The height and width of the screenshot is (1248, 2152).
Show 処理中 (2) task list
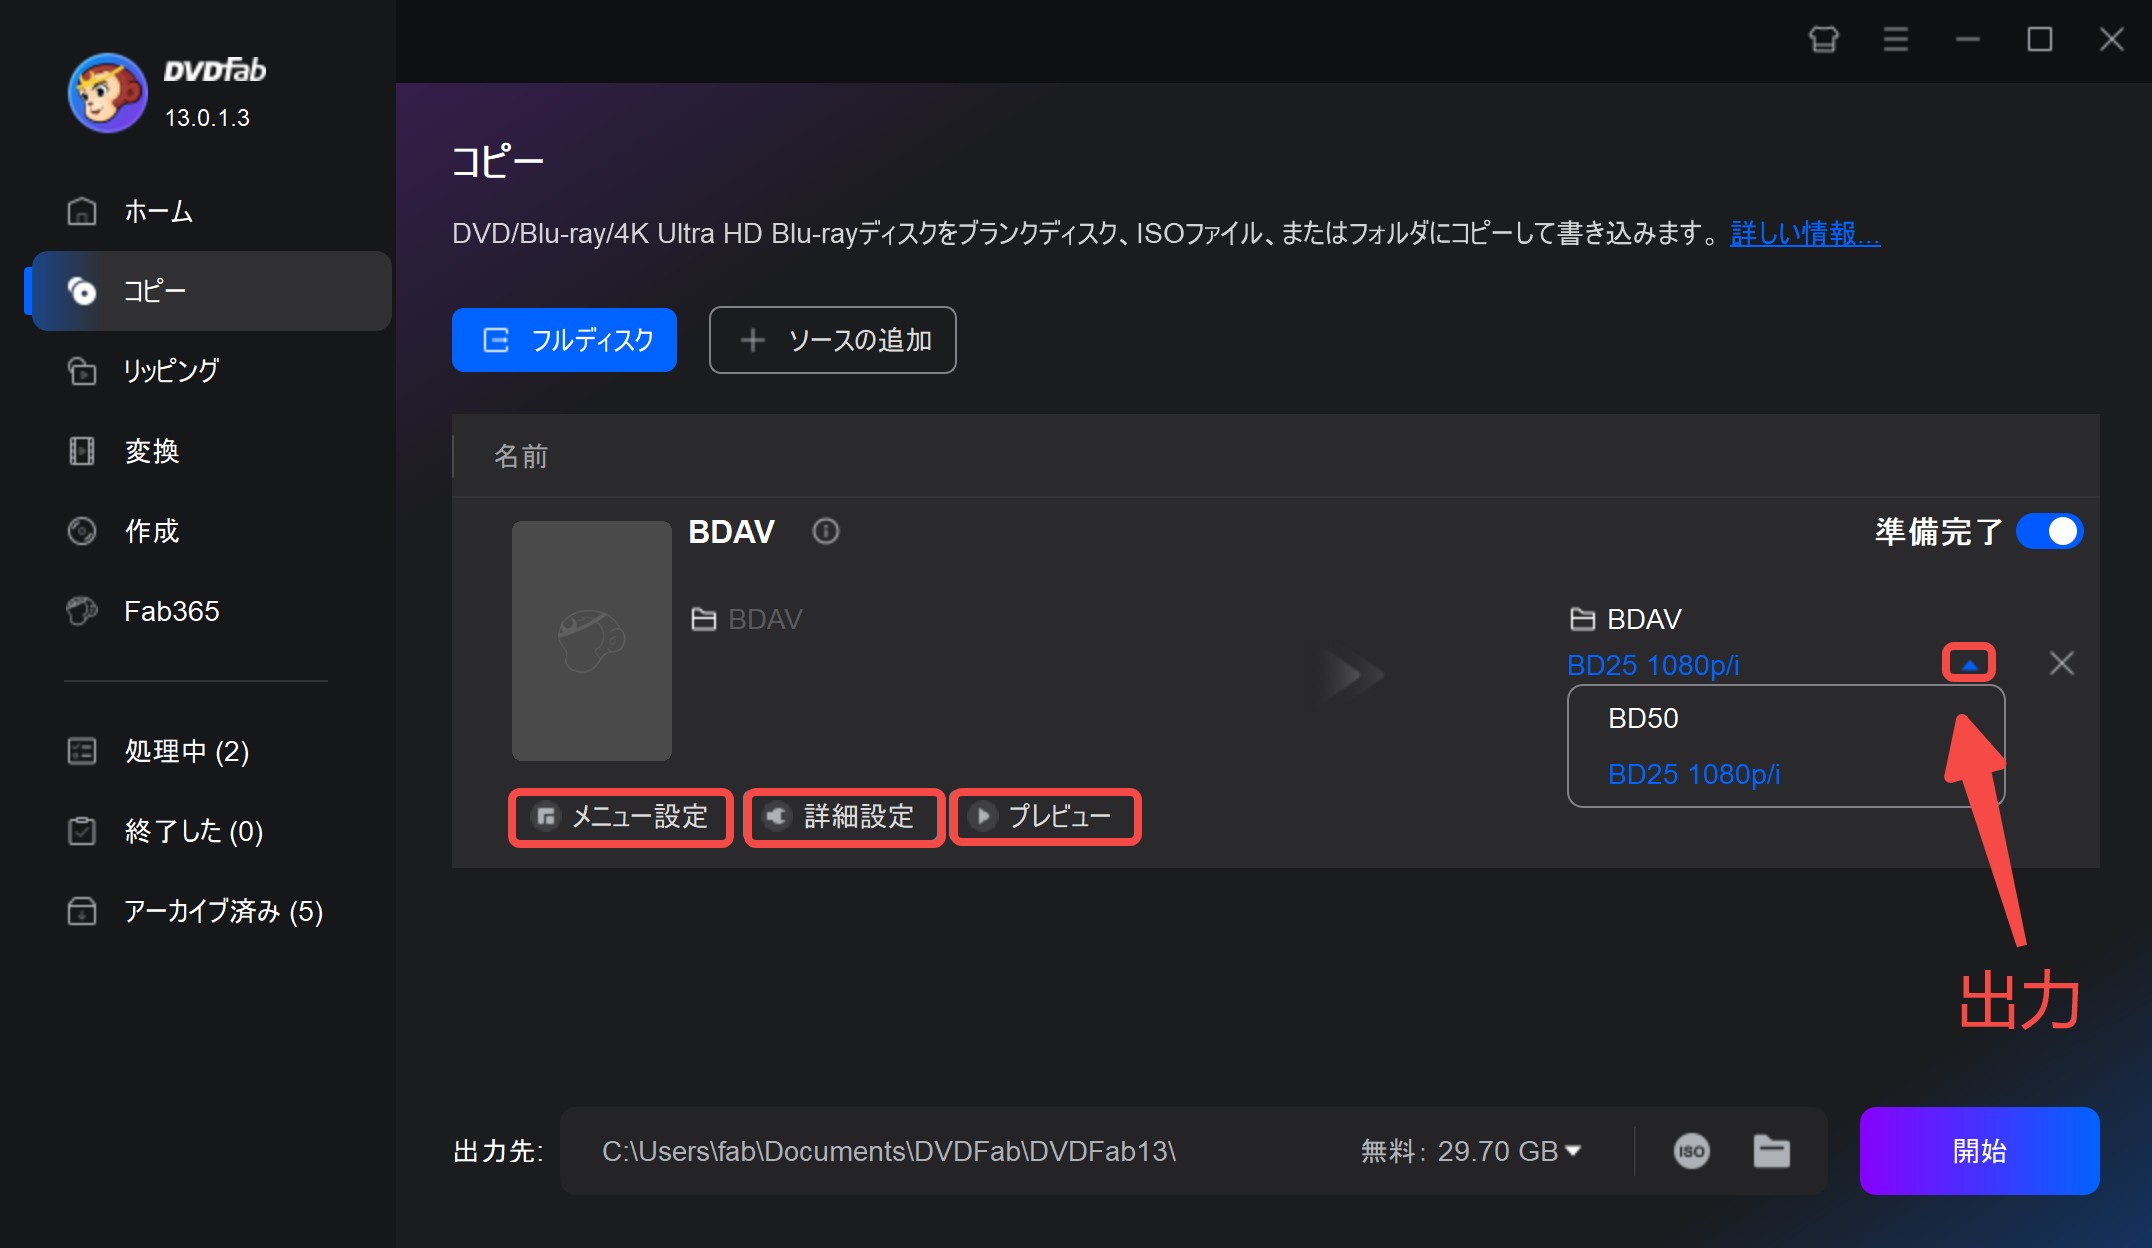click(210, 751)
